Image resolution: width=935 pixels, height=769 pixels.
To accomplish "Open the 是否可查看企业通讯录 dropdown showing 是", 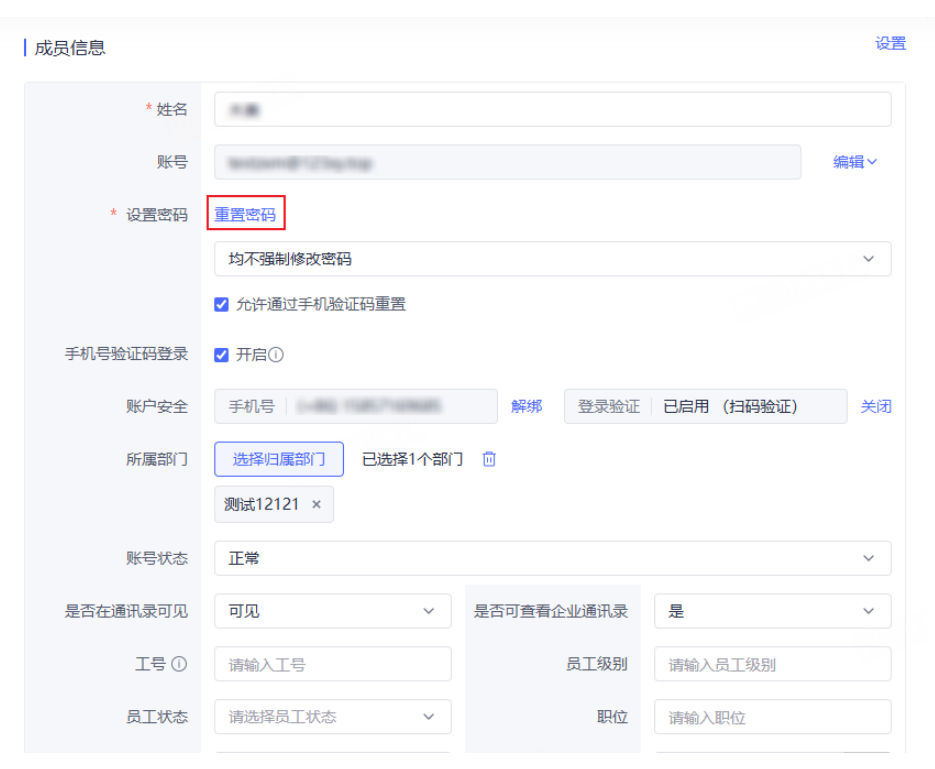I will pyautogui.click(x=772, y=611).
